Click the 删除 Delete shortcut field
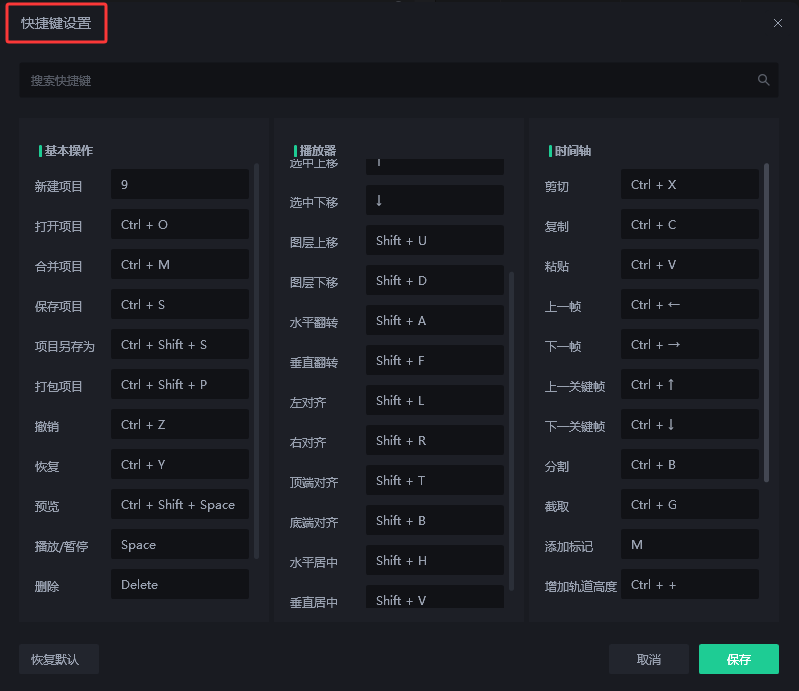Screen dimensions: 799x691 tap(179, 585)
